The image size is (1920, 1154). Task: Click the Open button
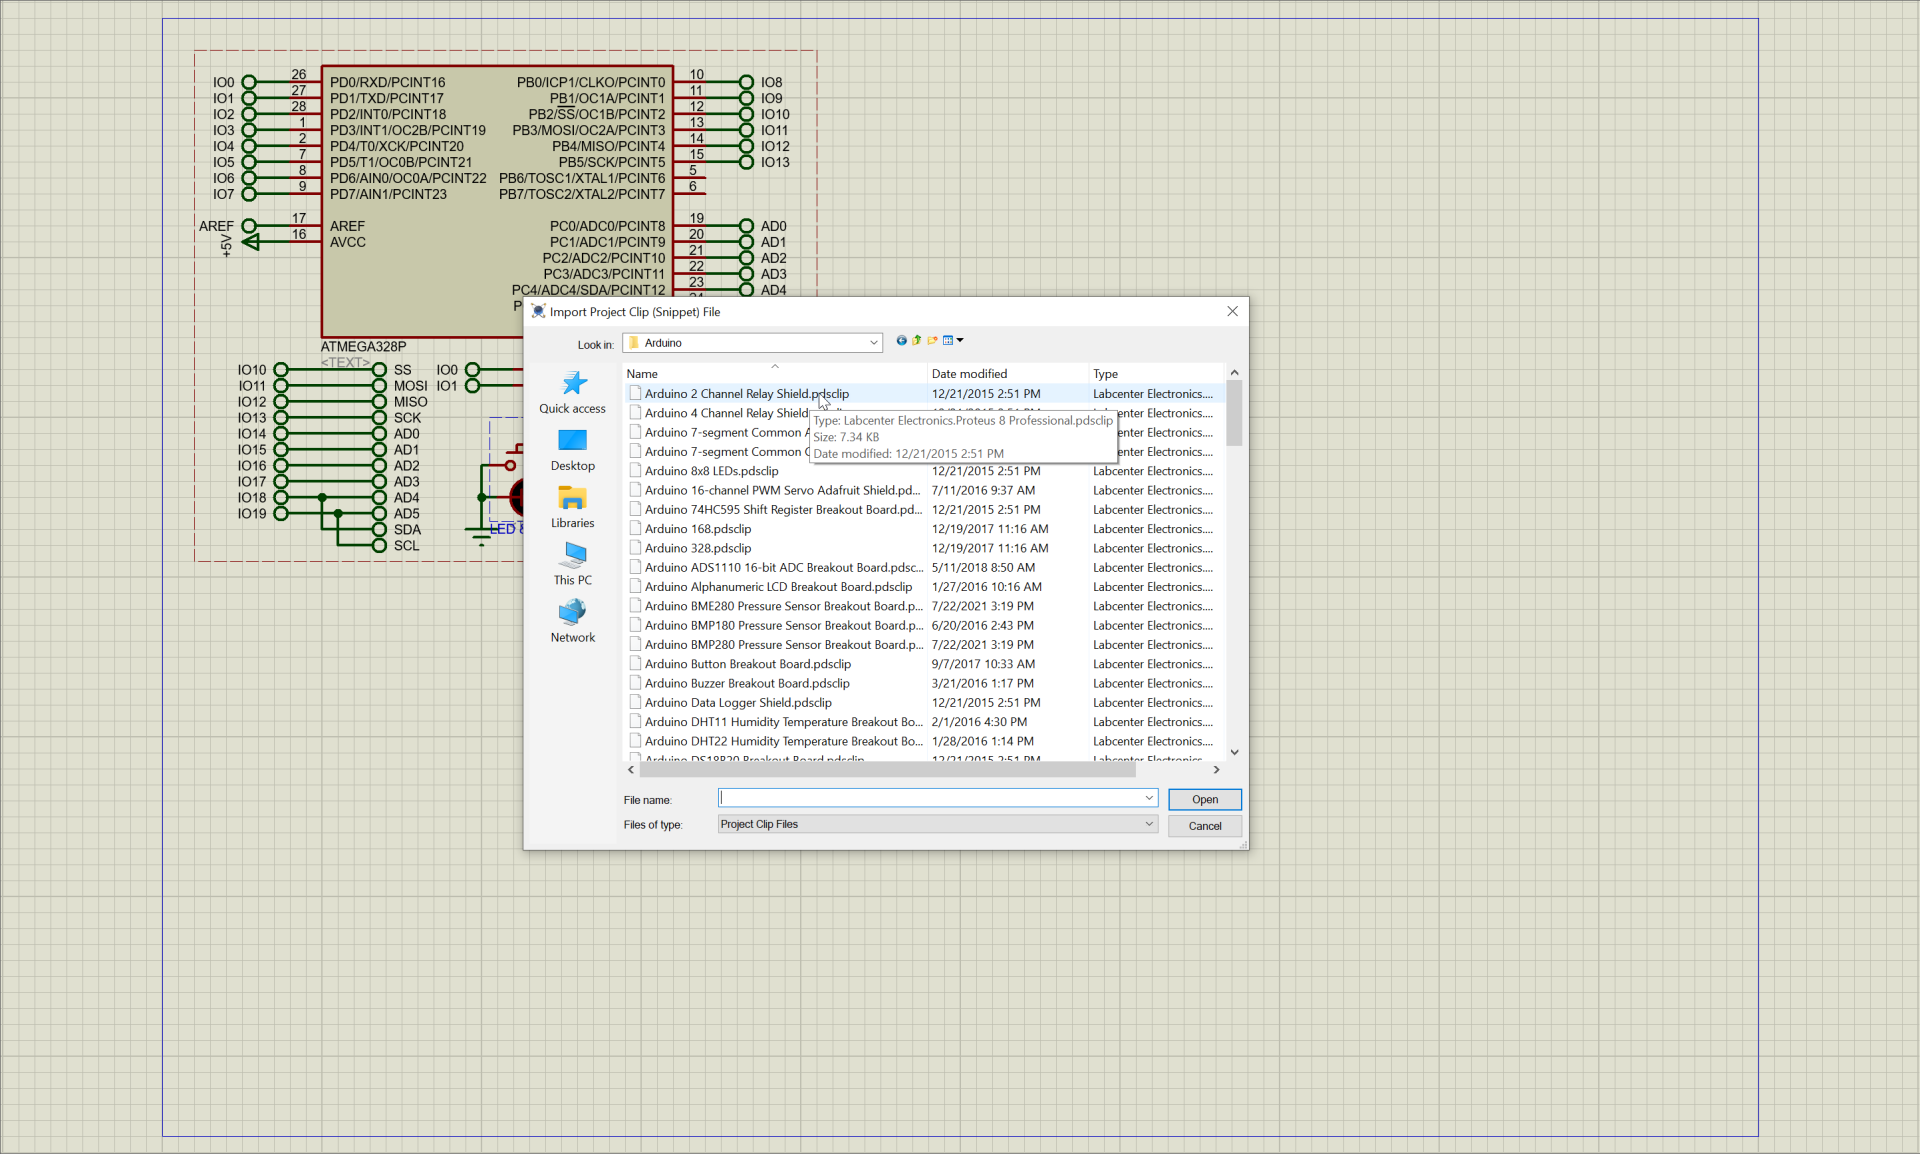1205,800
